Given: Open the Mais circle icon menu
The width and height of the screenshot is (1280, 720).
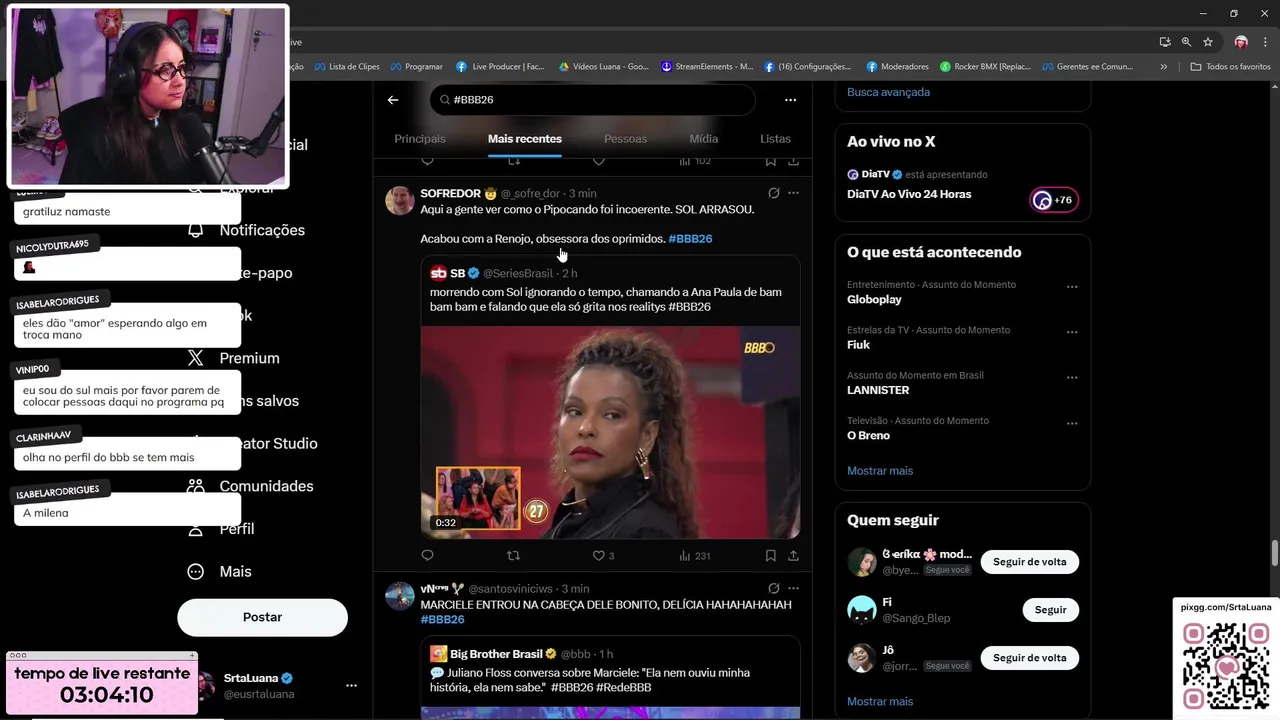Looking at the screenshot, I should point(196,572).
